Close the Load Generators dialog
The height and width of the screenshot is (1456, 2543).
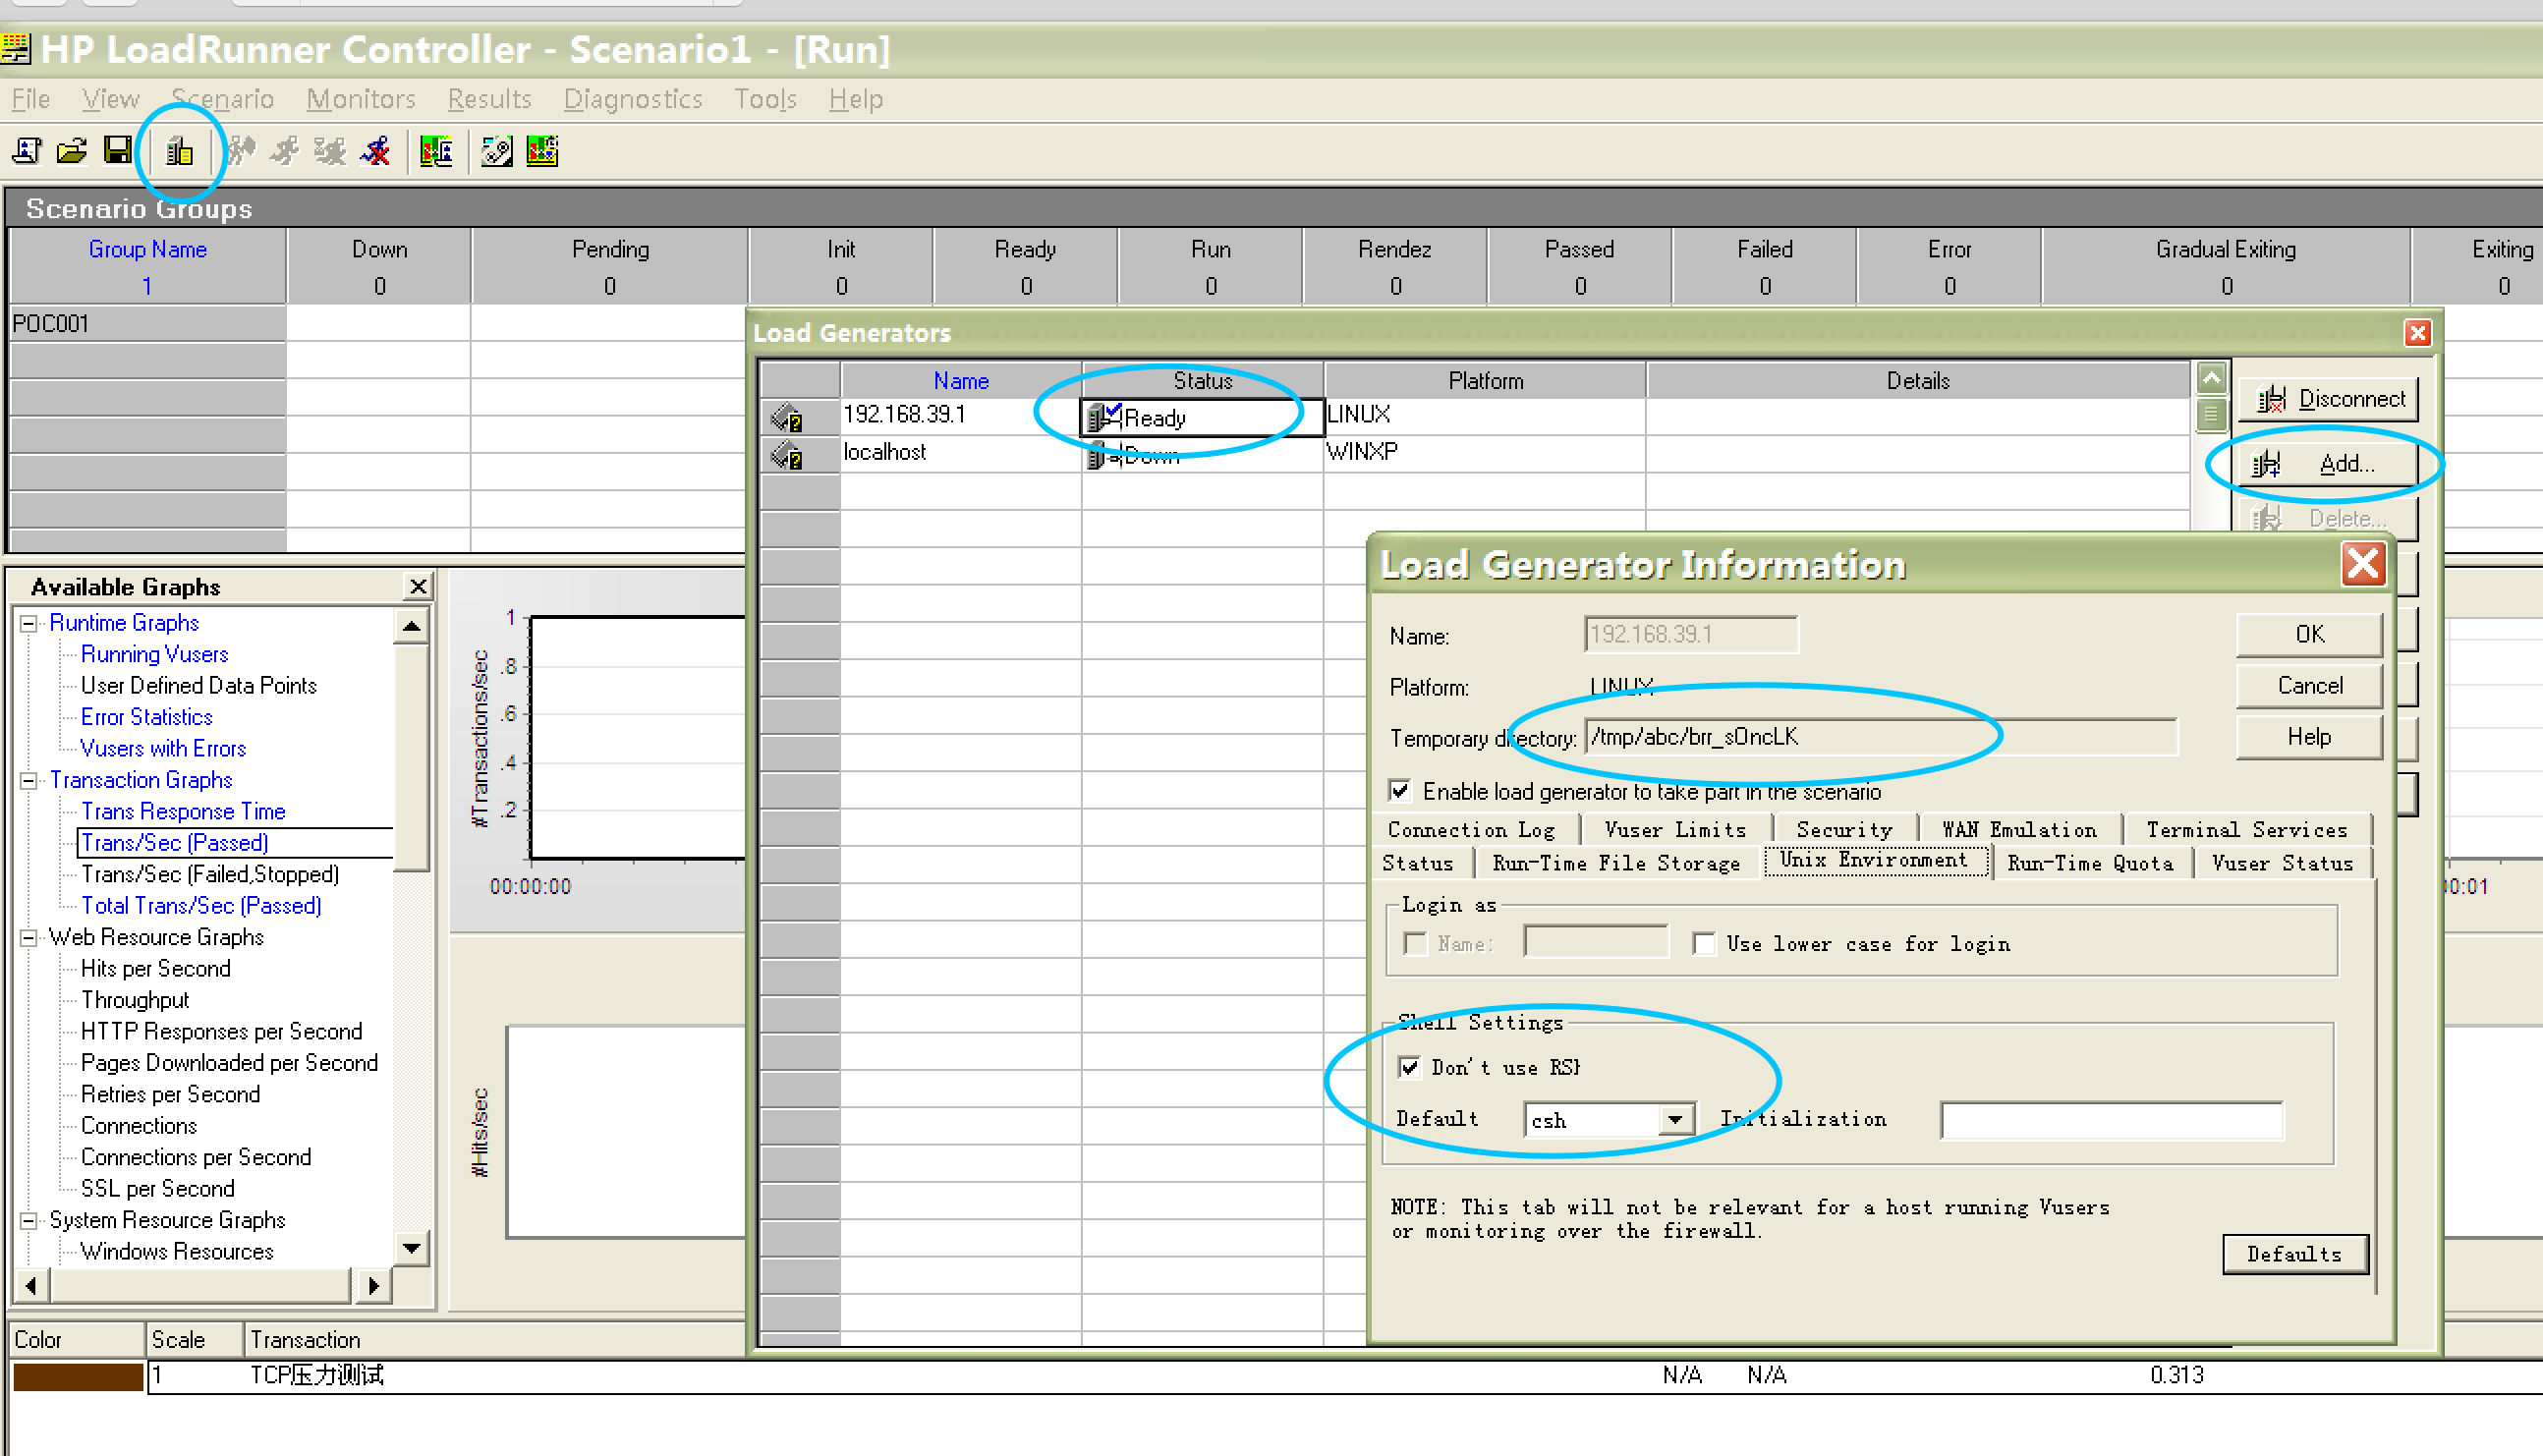click(2417, 333)
